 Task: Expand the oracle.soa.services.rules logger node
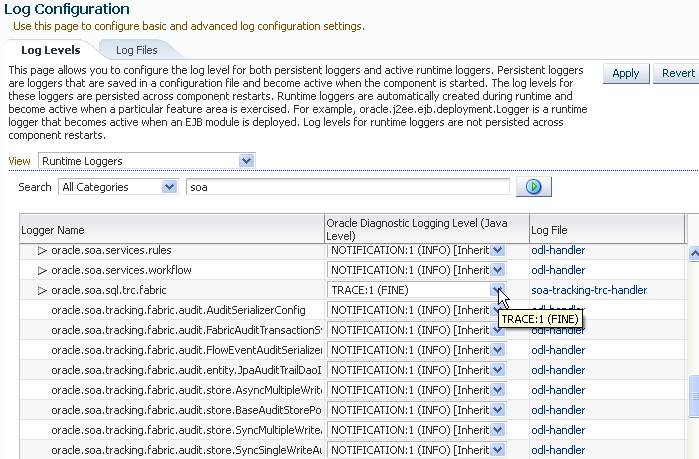point(42,250)
